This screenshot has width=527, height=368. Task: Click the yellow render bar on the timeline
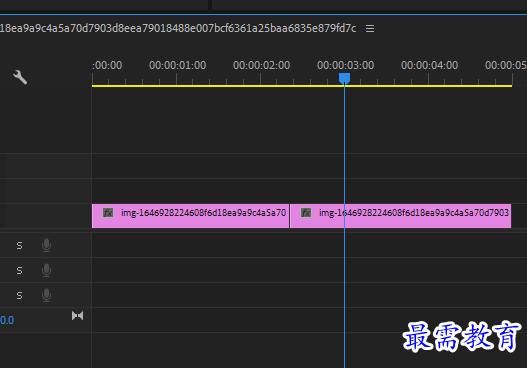coord(302,86)
